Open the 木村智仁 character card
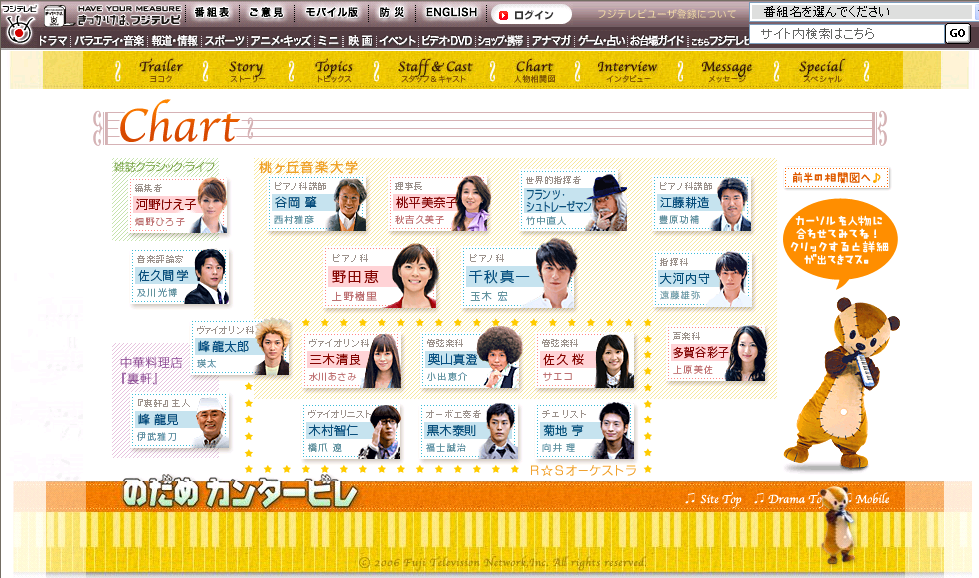This screenshot has width=979, height=578. (x=352, y=431)
